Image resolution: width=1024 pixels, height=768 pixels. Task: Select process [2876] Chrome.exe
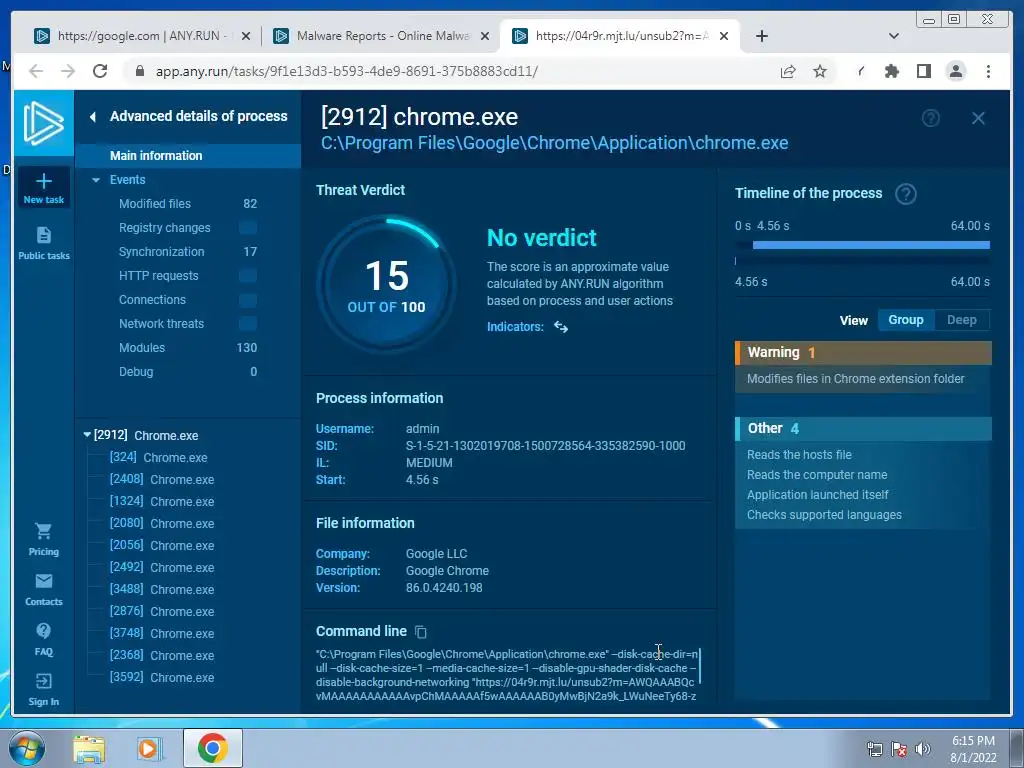click(162, 611)
